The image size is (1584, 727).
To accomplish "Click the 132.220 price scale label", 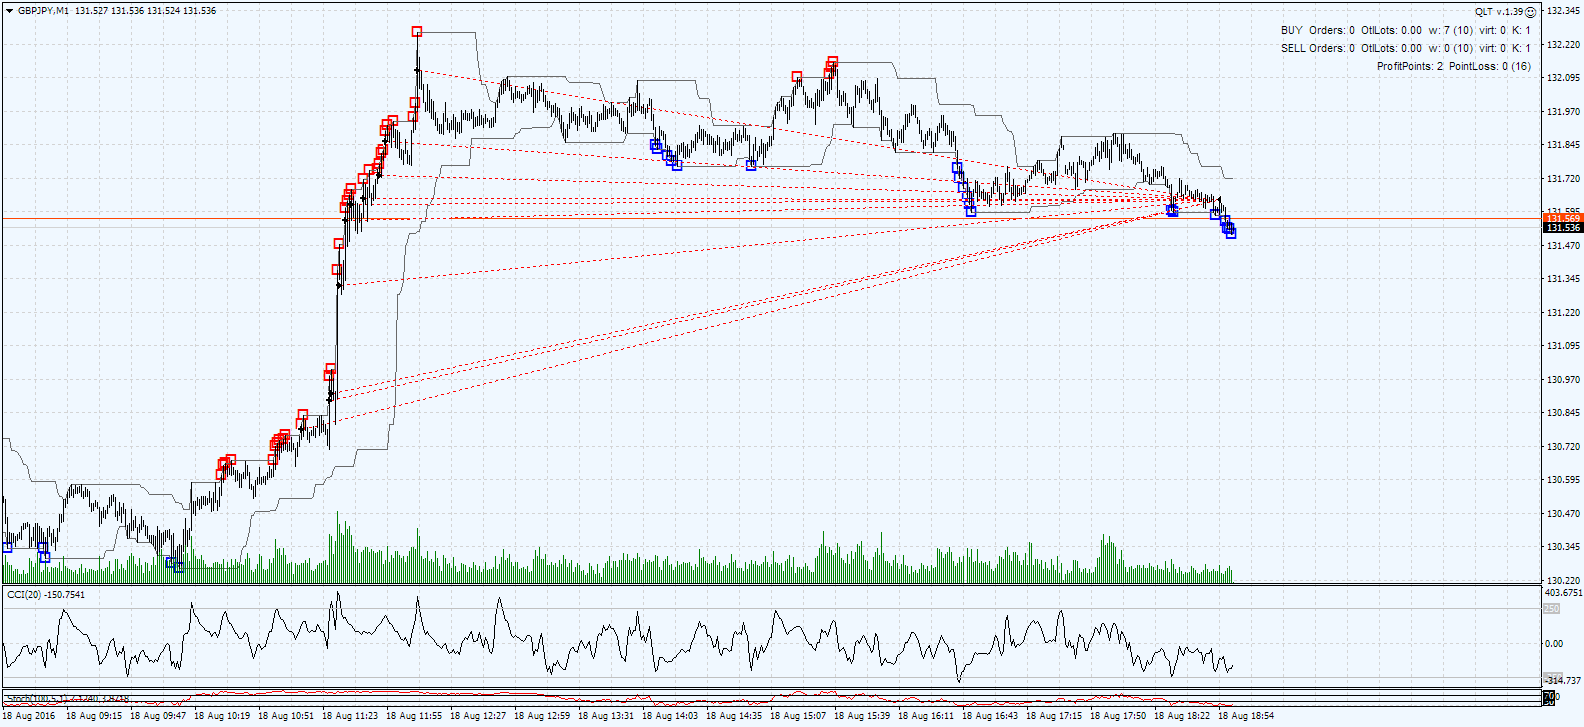I will [x=1563, y=45].
